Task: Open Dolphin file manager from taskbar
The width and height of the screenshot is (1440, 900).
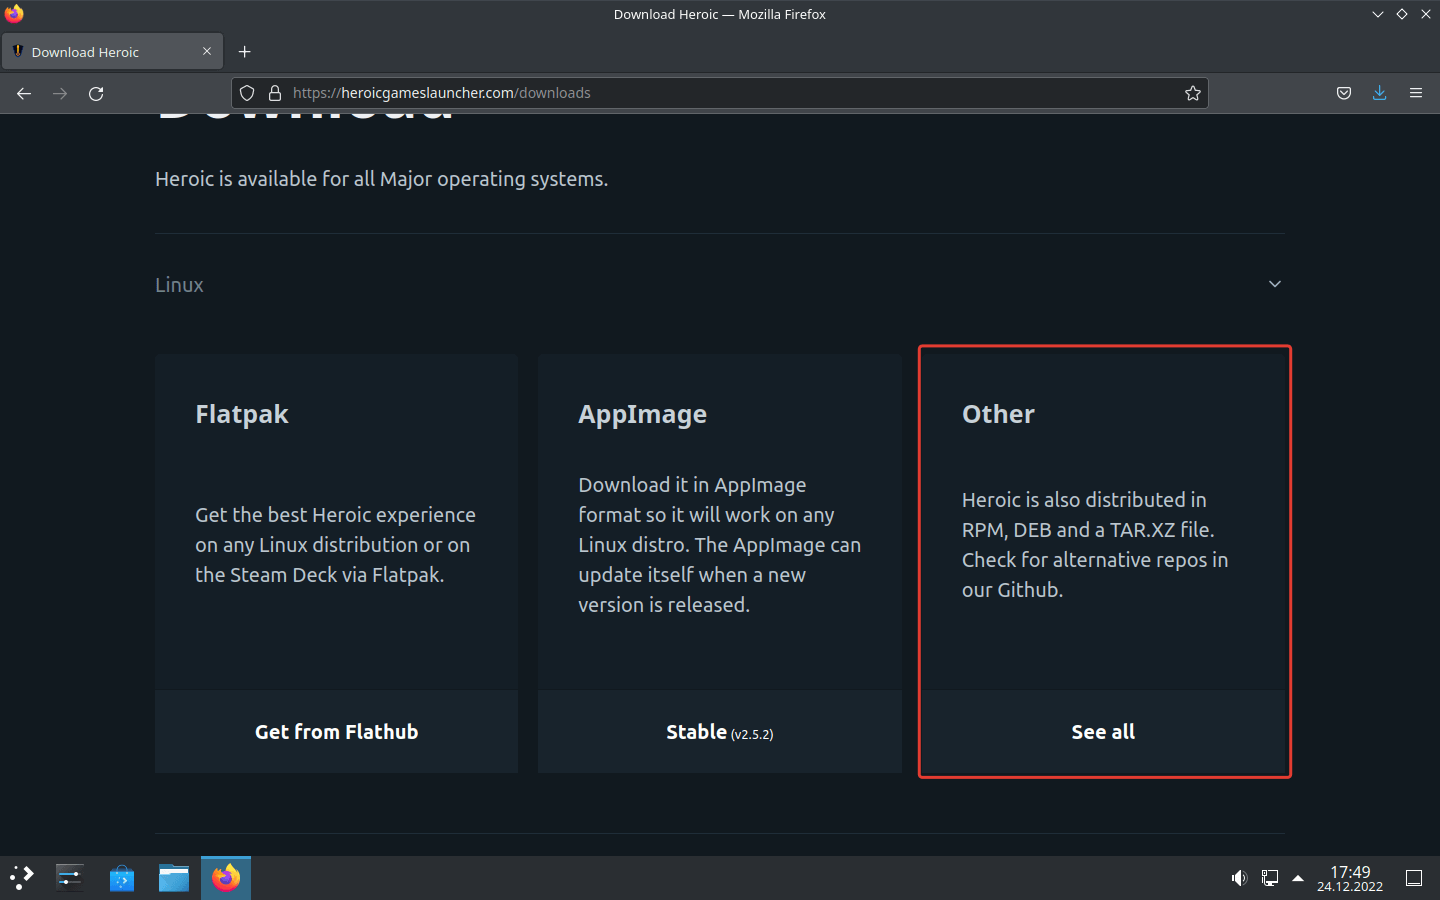Action: [174, 878]
